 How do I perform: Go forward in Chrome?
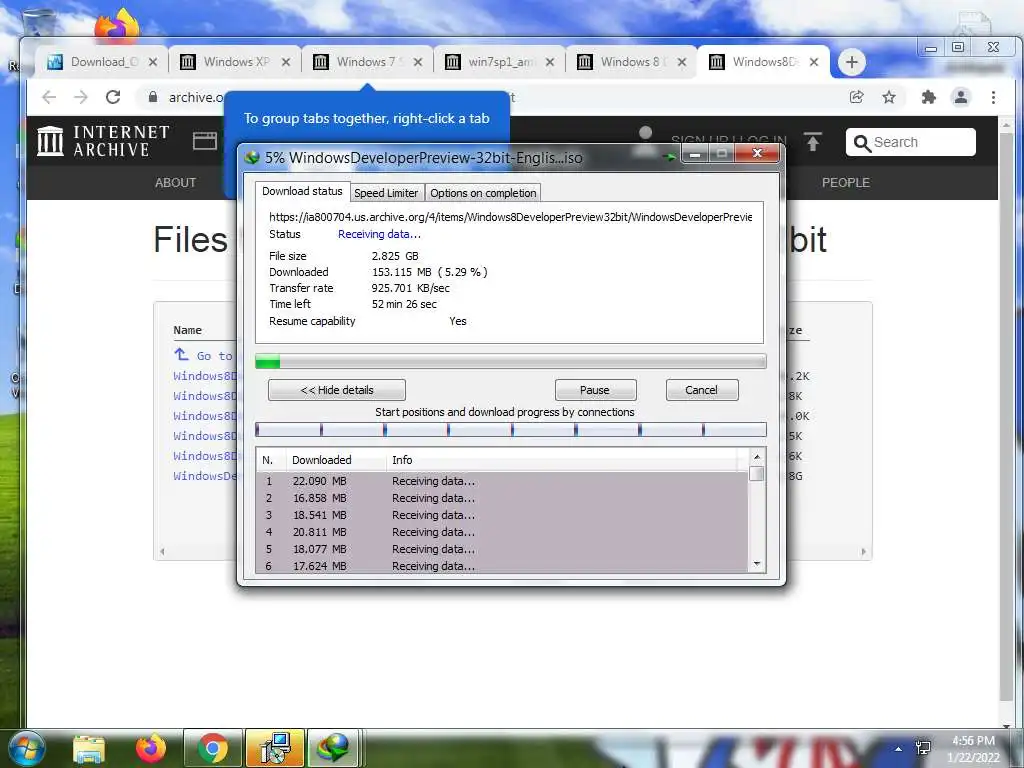(81, 97)
